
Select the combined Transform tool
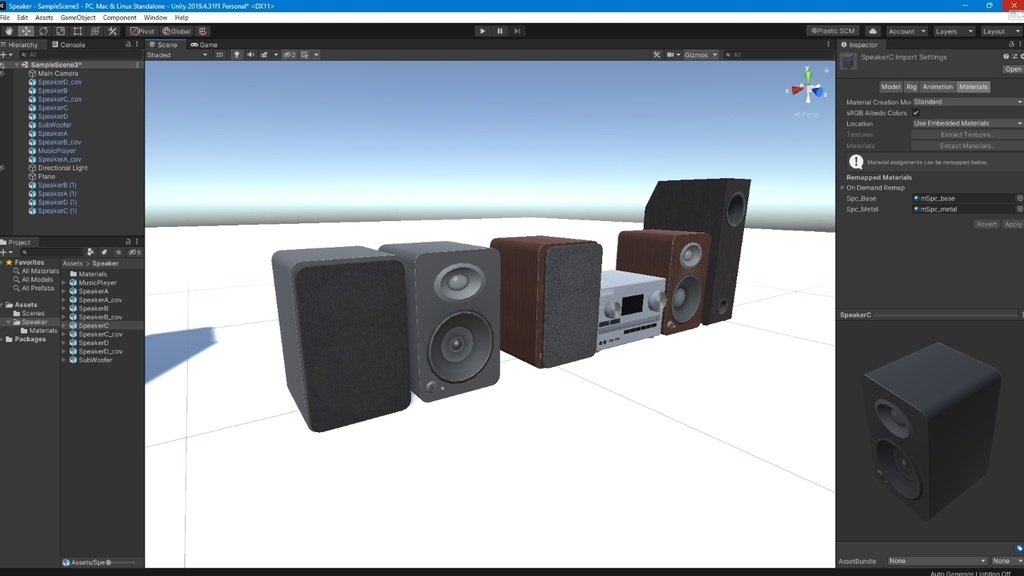tap(95, 31)
